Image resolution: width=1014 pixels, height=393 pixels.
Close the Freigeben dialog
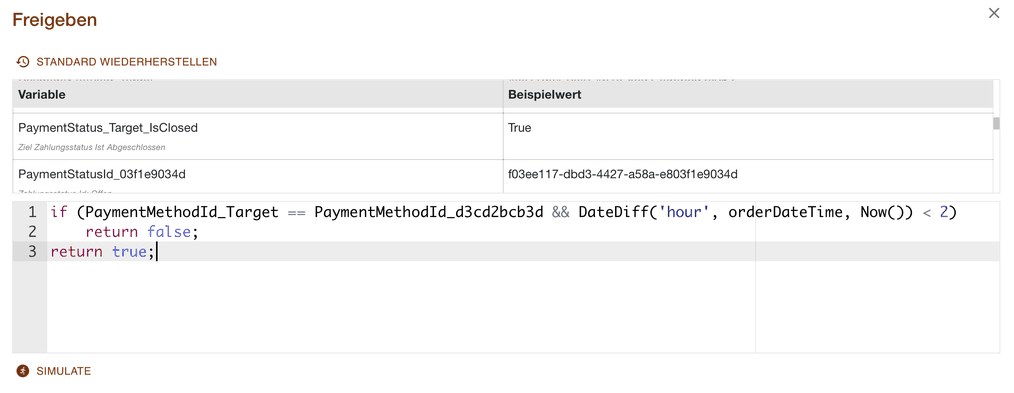click(994, 13)
